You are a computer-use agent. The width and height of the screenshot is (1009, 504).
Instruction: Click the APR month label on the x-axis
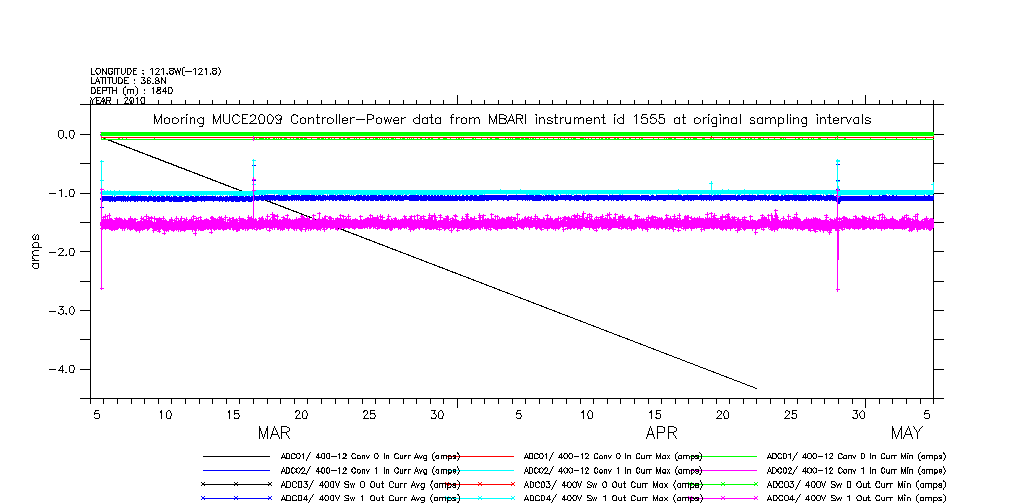[x=662, y=434]
